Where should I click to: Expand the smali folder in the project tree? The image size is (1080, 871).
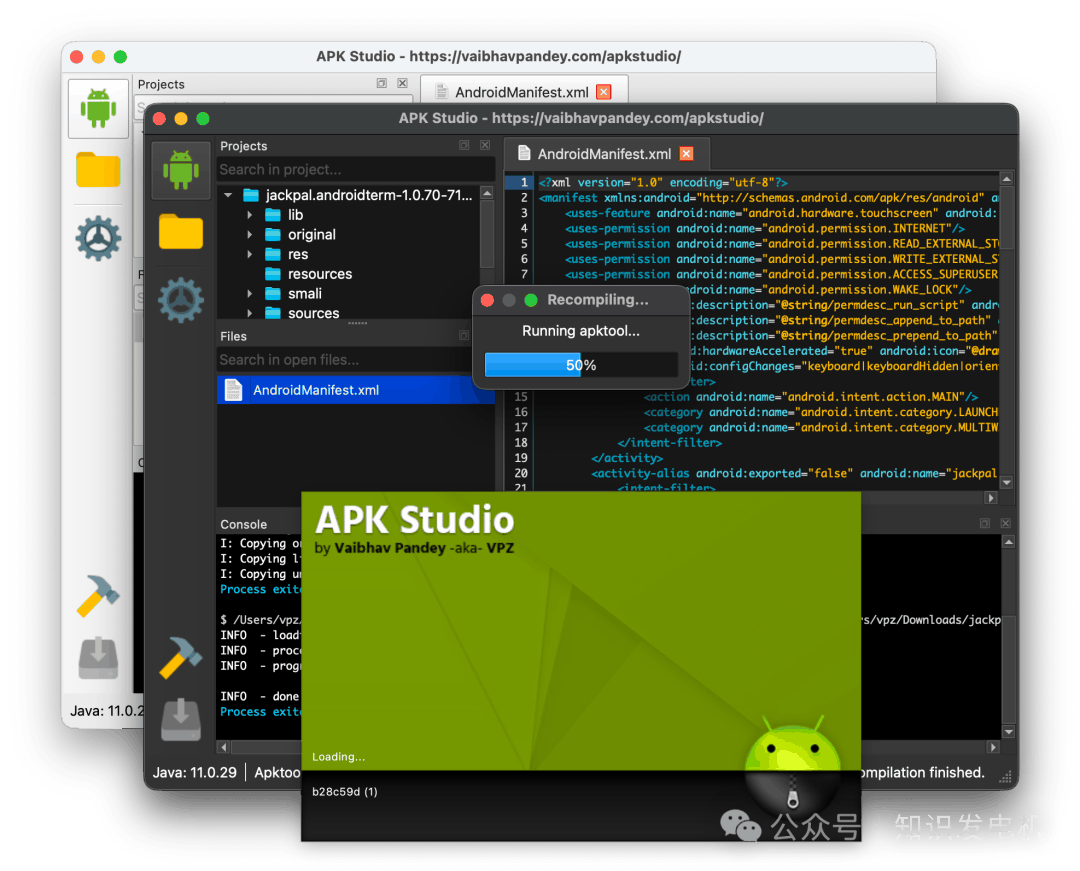(250, 294)
